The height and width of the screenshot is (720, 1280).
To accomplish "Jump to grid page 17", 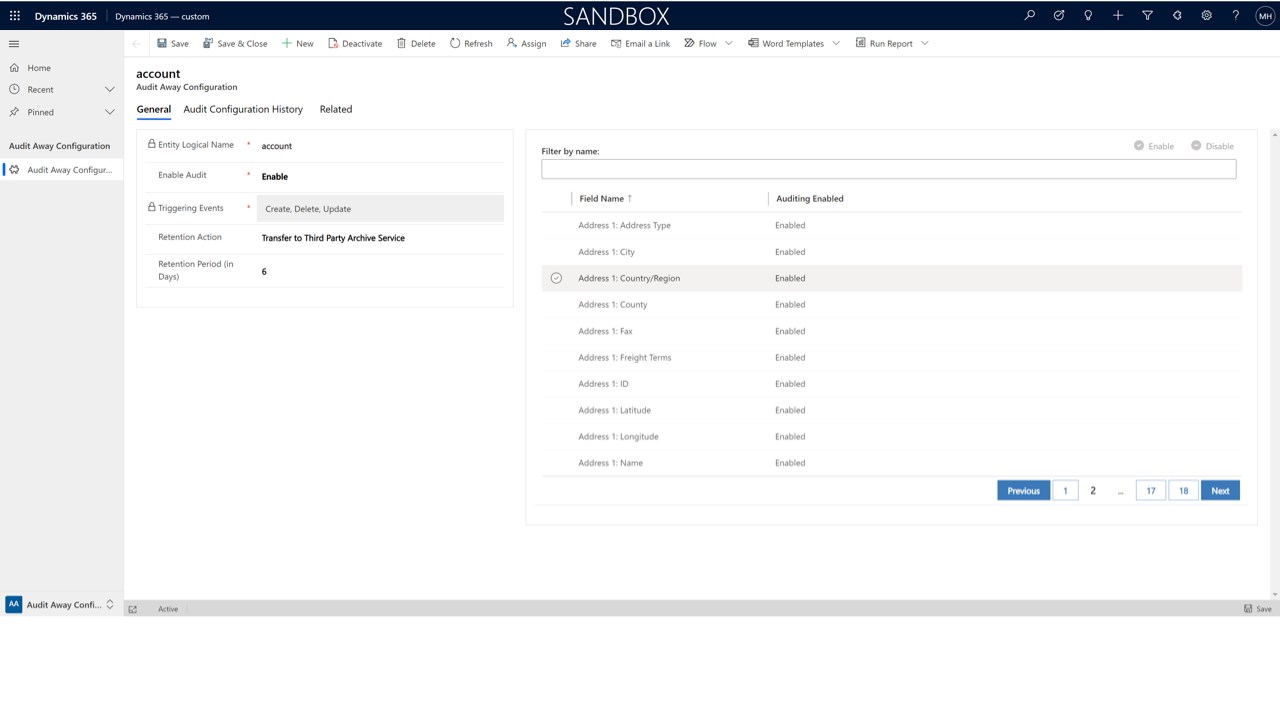I will click(x=1151, y=491).
